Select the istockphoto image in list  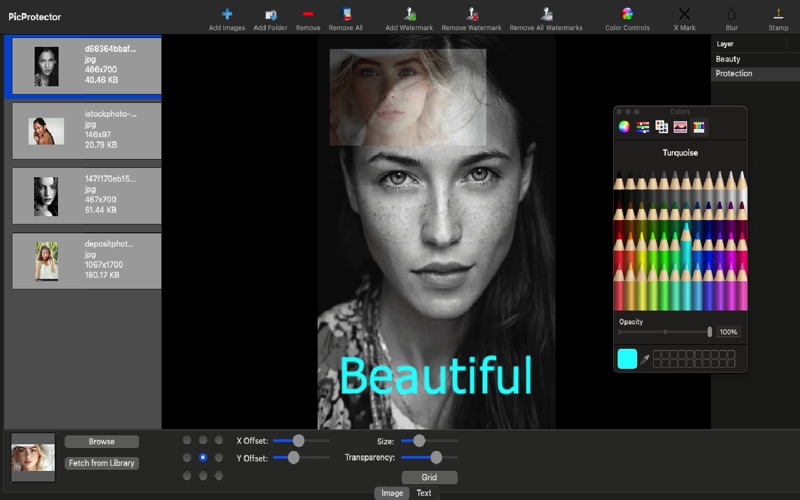(x=87, y=131)
